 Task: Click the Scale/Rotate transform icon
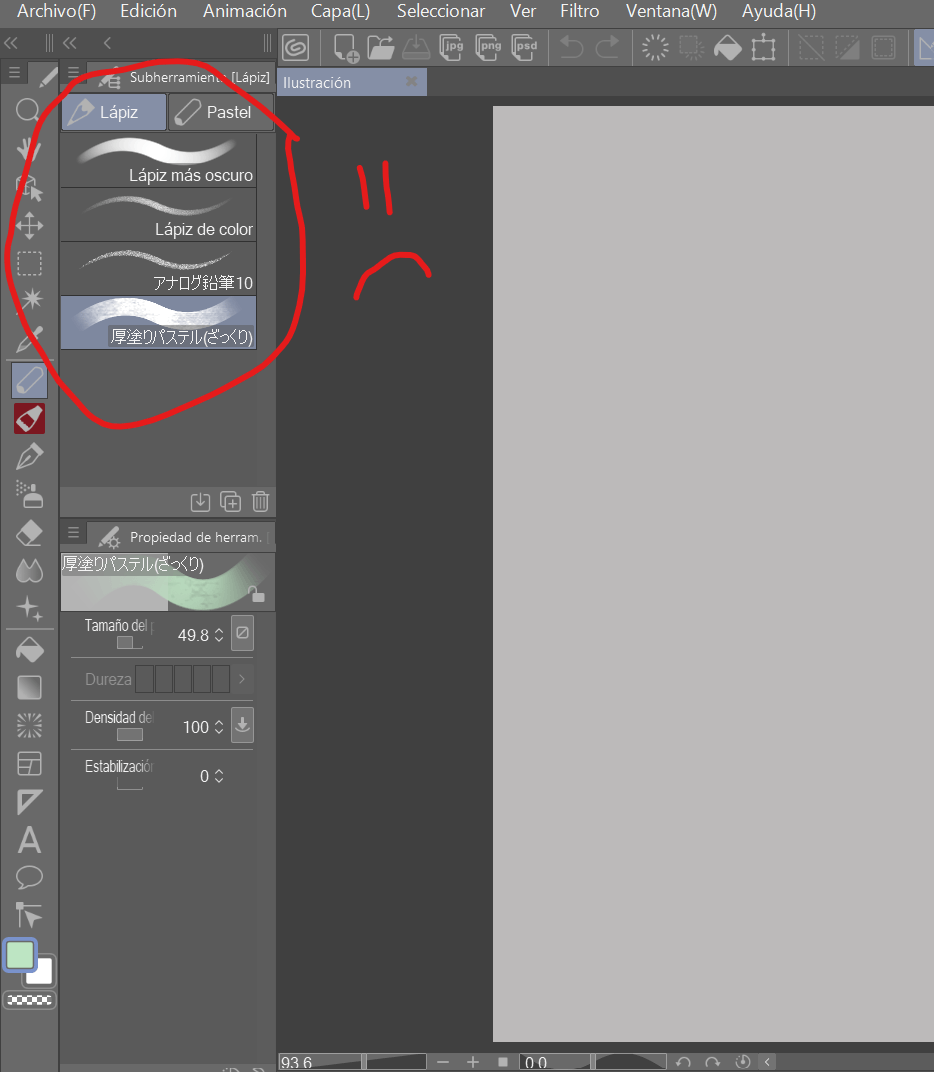[763, 48]
